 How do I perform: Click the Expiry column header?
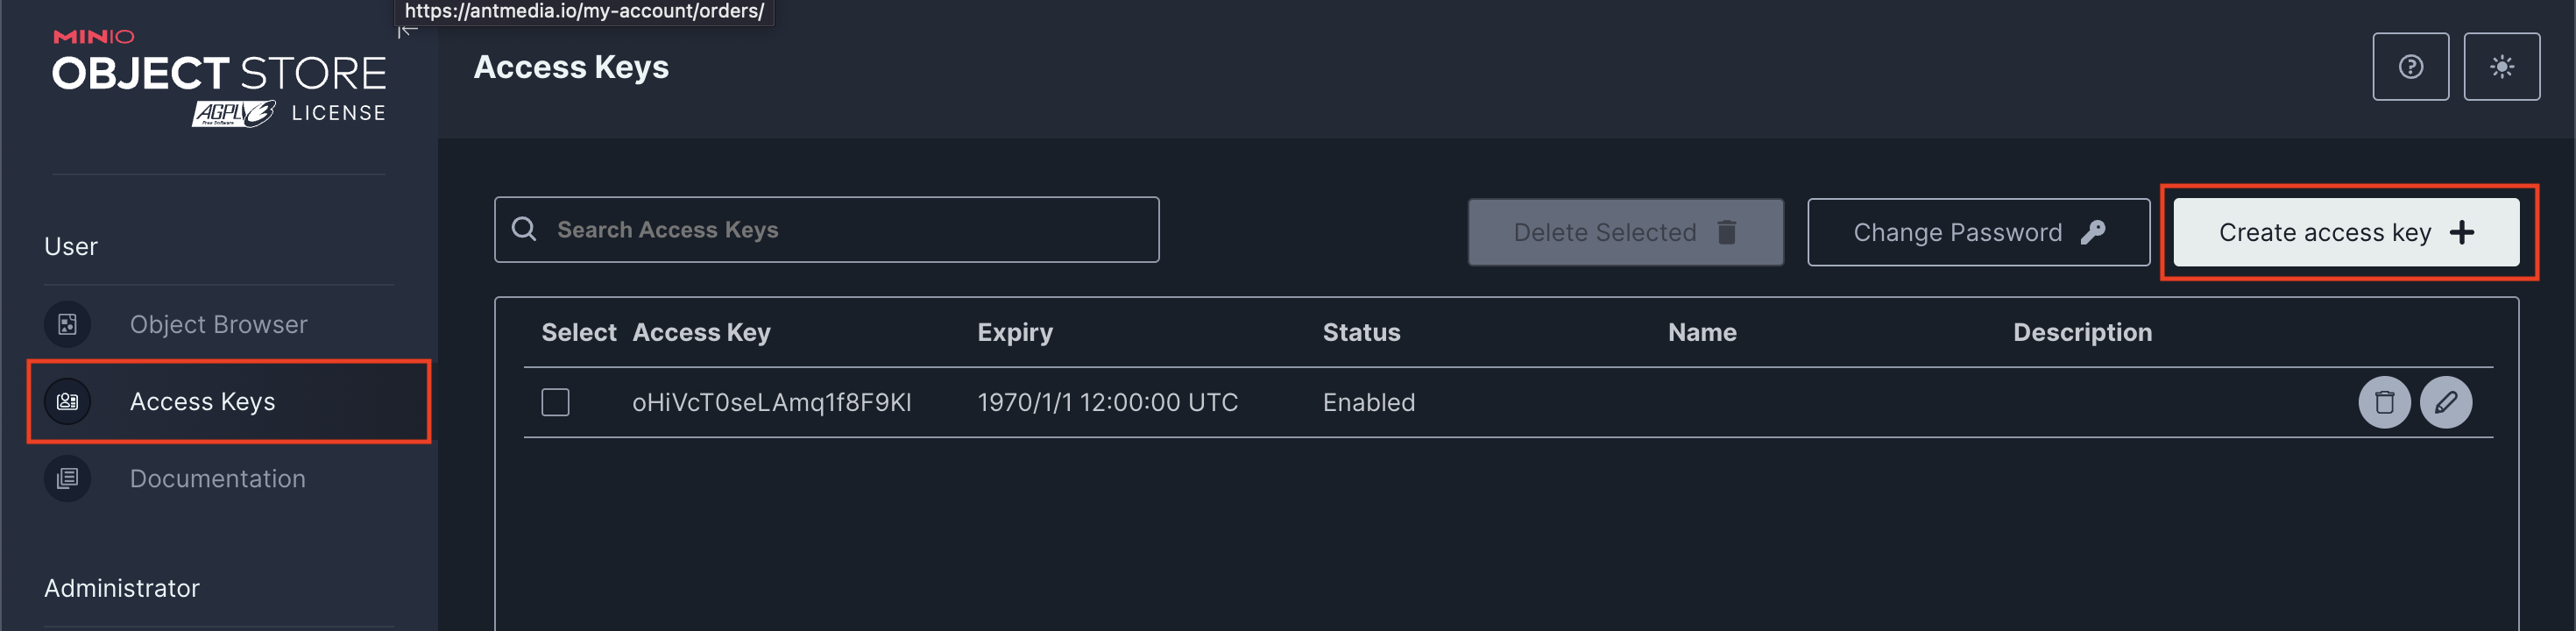click(x=1015, y=332)
